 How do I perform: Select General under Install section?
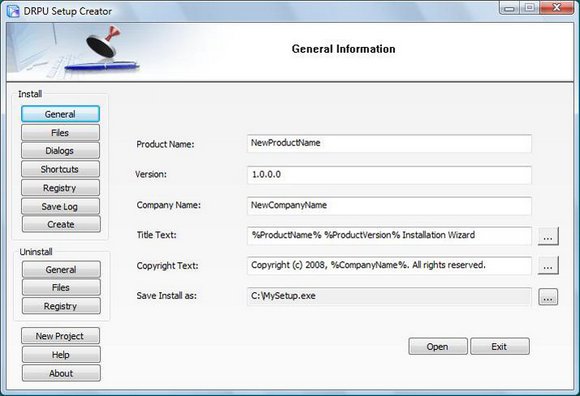pyautogui.click(x=60, y=114)
